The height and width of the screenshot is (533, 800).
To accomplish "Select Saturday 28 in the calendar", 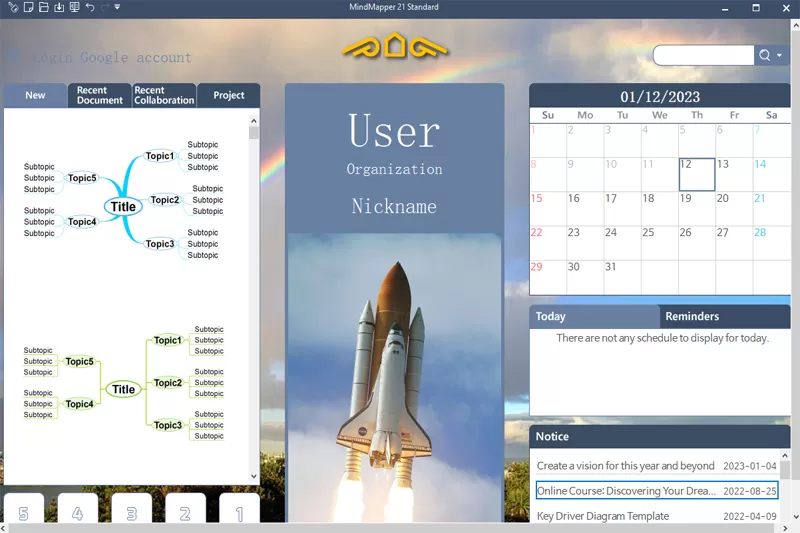I will pos(771,243).
